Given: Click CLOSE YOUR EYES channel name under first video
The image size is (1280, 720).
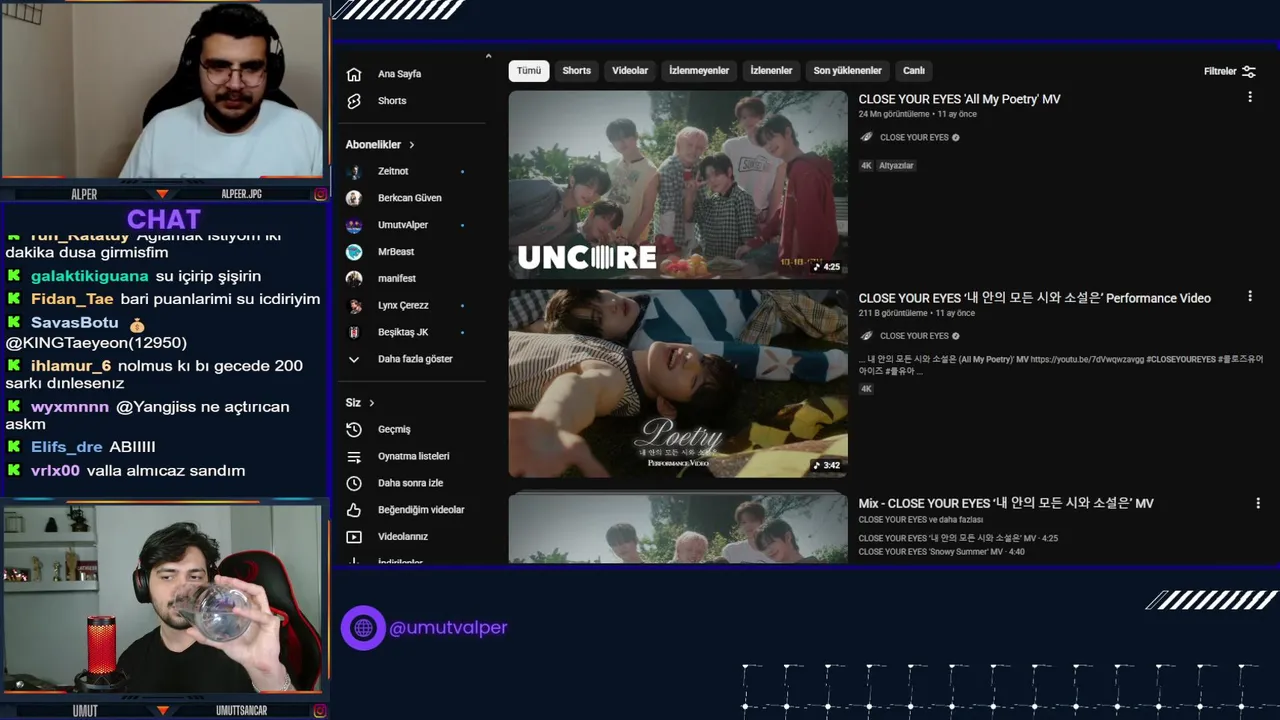Looking at the screenshot, I should coord(914,137).
